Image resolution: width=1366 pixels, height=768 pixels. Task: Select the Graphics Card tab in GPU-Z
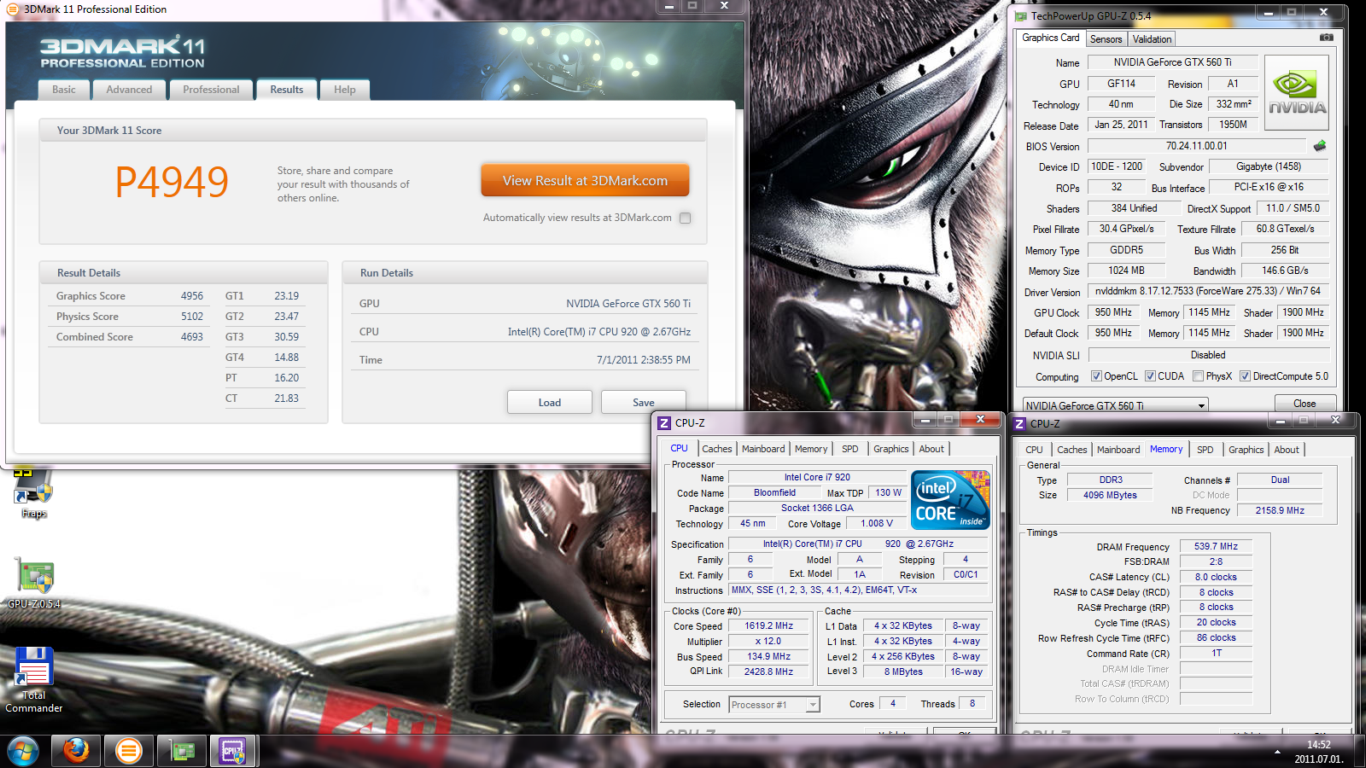[x=1050, y=38]
